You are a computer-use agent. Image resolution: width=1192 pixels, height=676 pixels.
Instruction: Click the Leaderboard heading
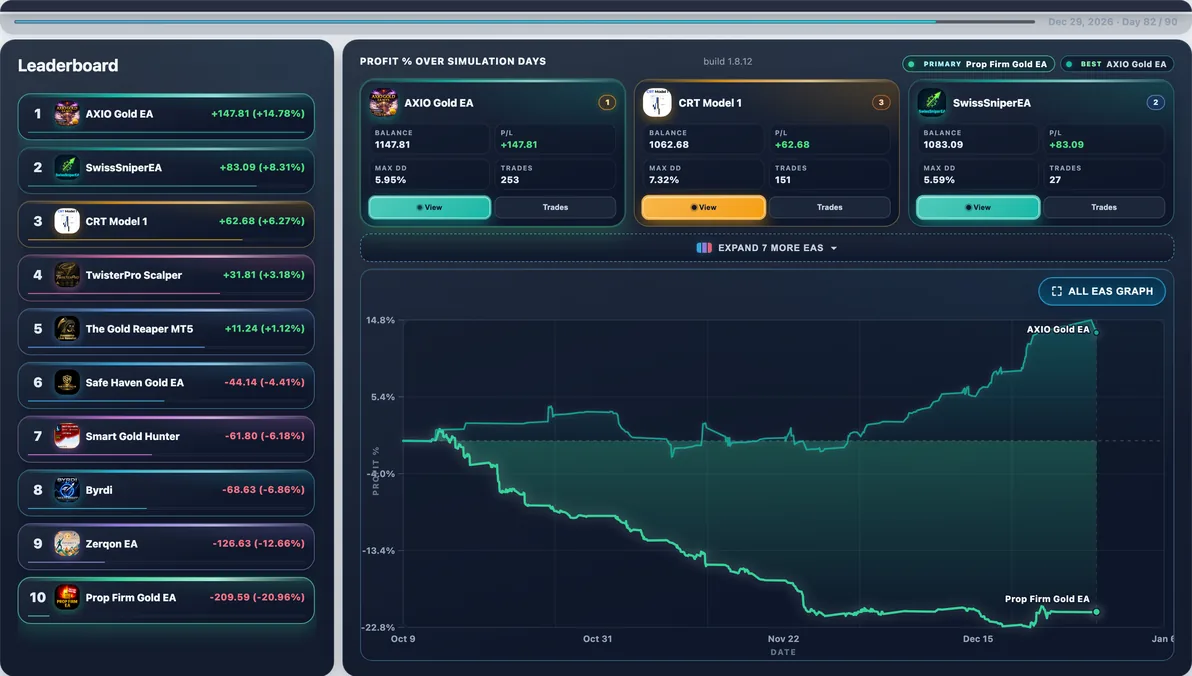click(68, 65)
